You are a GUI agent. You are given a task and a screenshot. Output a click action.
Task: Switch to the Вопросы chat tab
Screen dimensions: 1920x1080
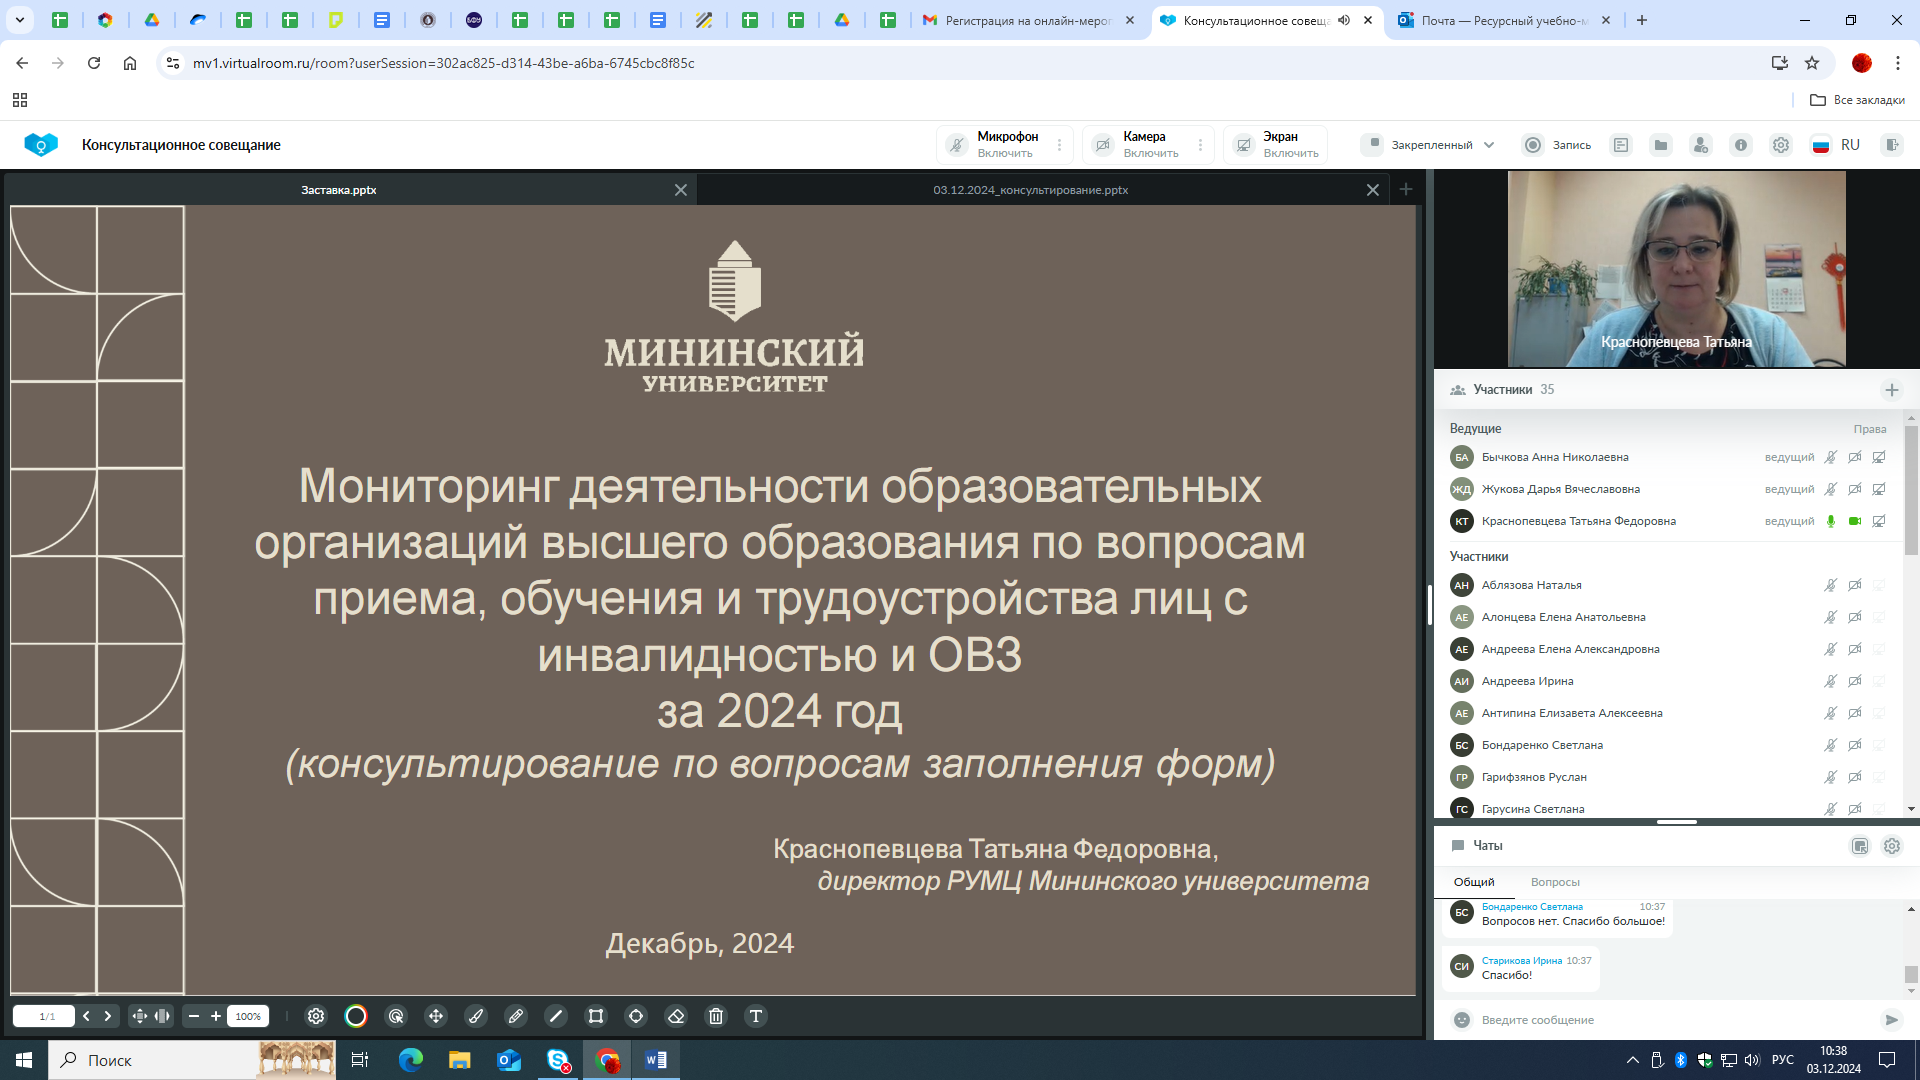coord(1555,882)
